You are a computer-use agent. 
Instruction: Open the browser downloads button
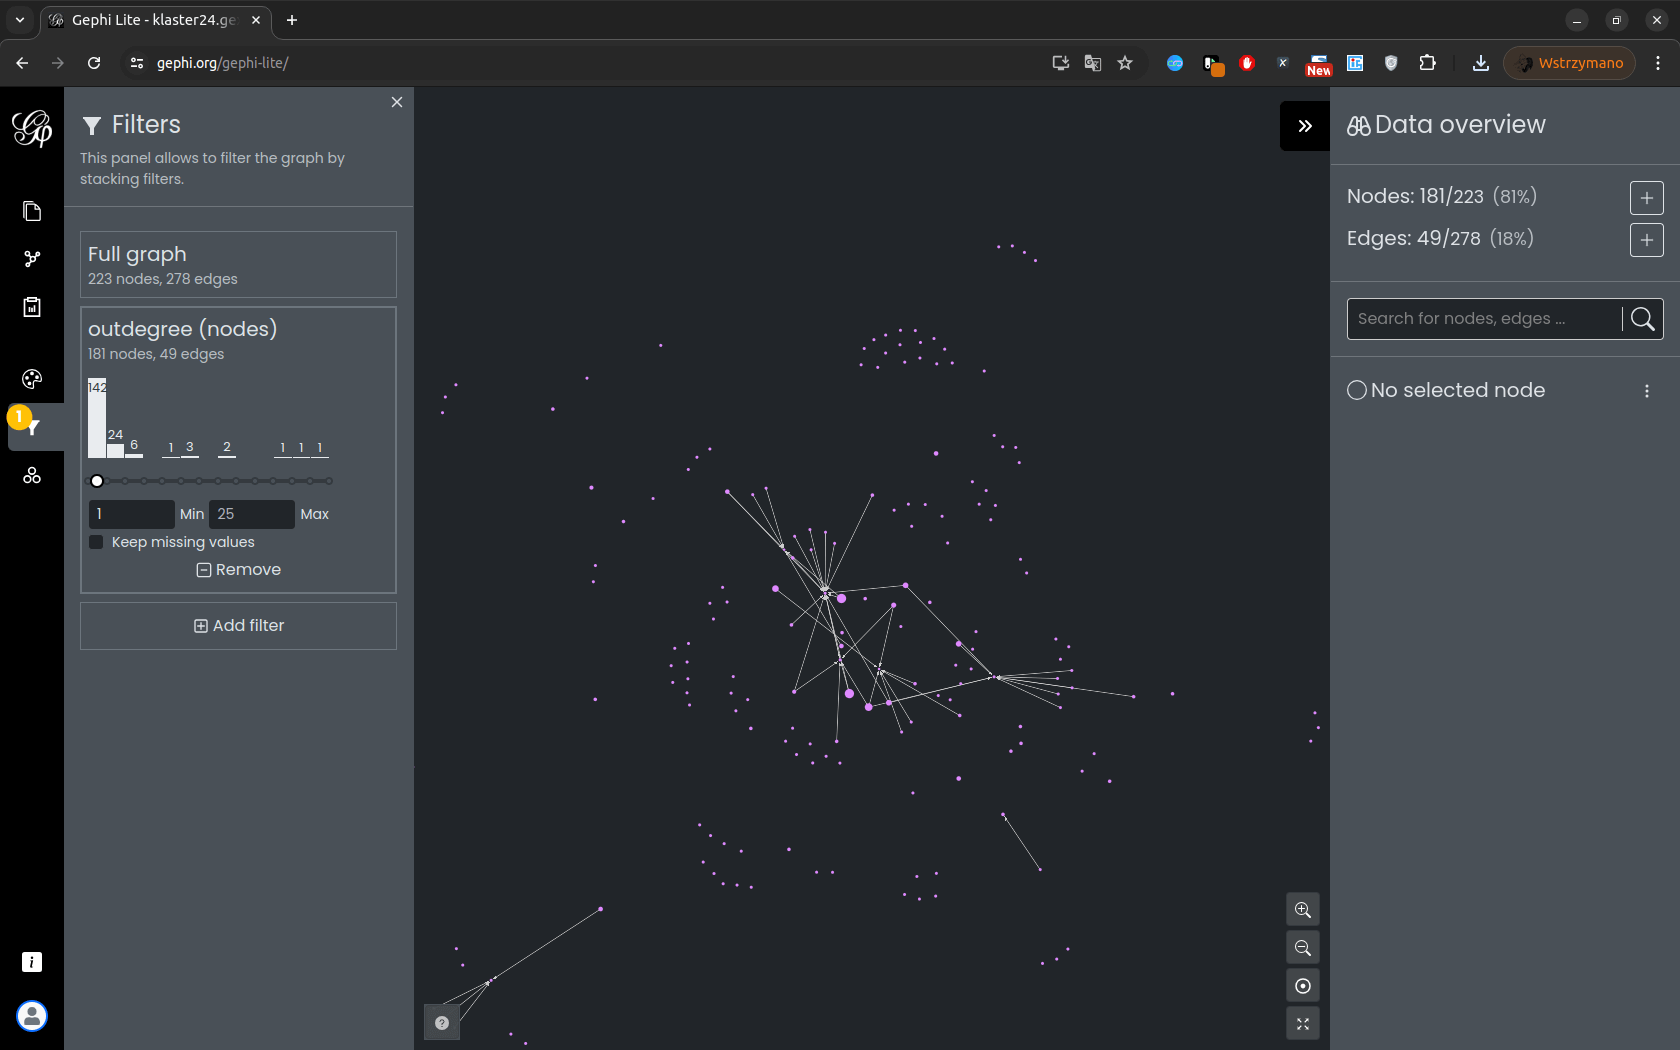point(1481,63)
